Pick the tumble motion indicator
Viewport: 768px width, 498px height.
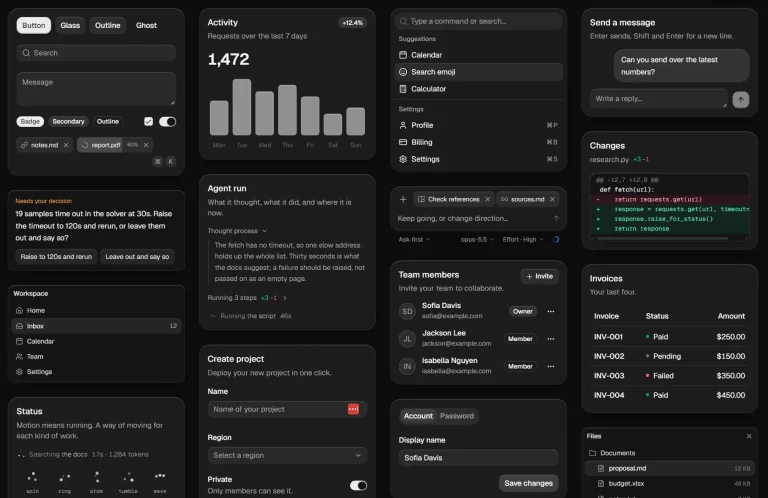coord(128,476)
